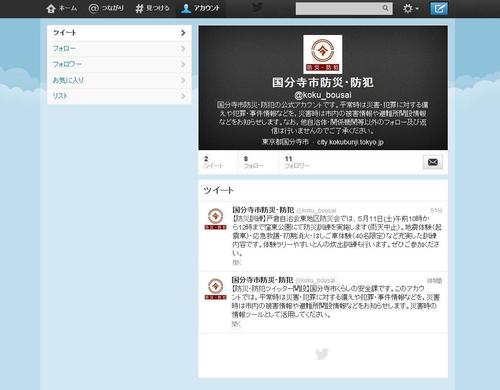The image size is (500, 390).
Task: Open the settings gear dropdown
Action: (411, 8)
